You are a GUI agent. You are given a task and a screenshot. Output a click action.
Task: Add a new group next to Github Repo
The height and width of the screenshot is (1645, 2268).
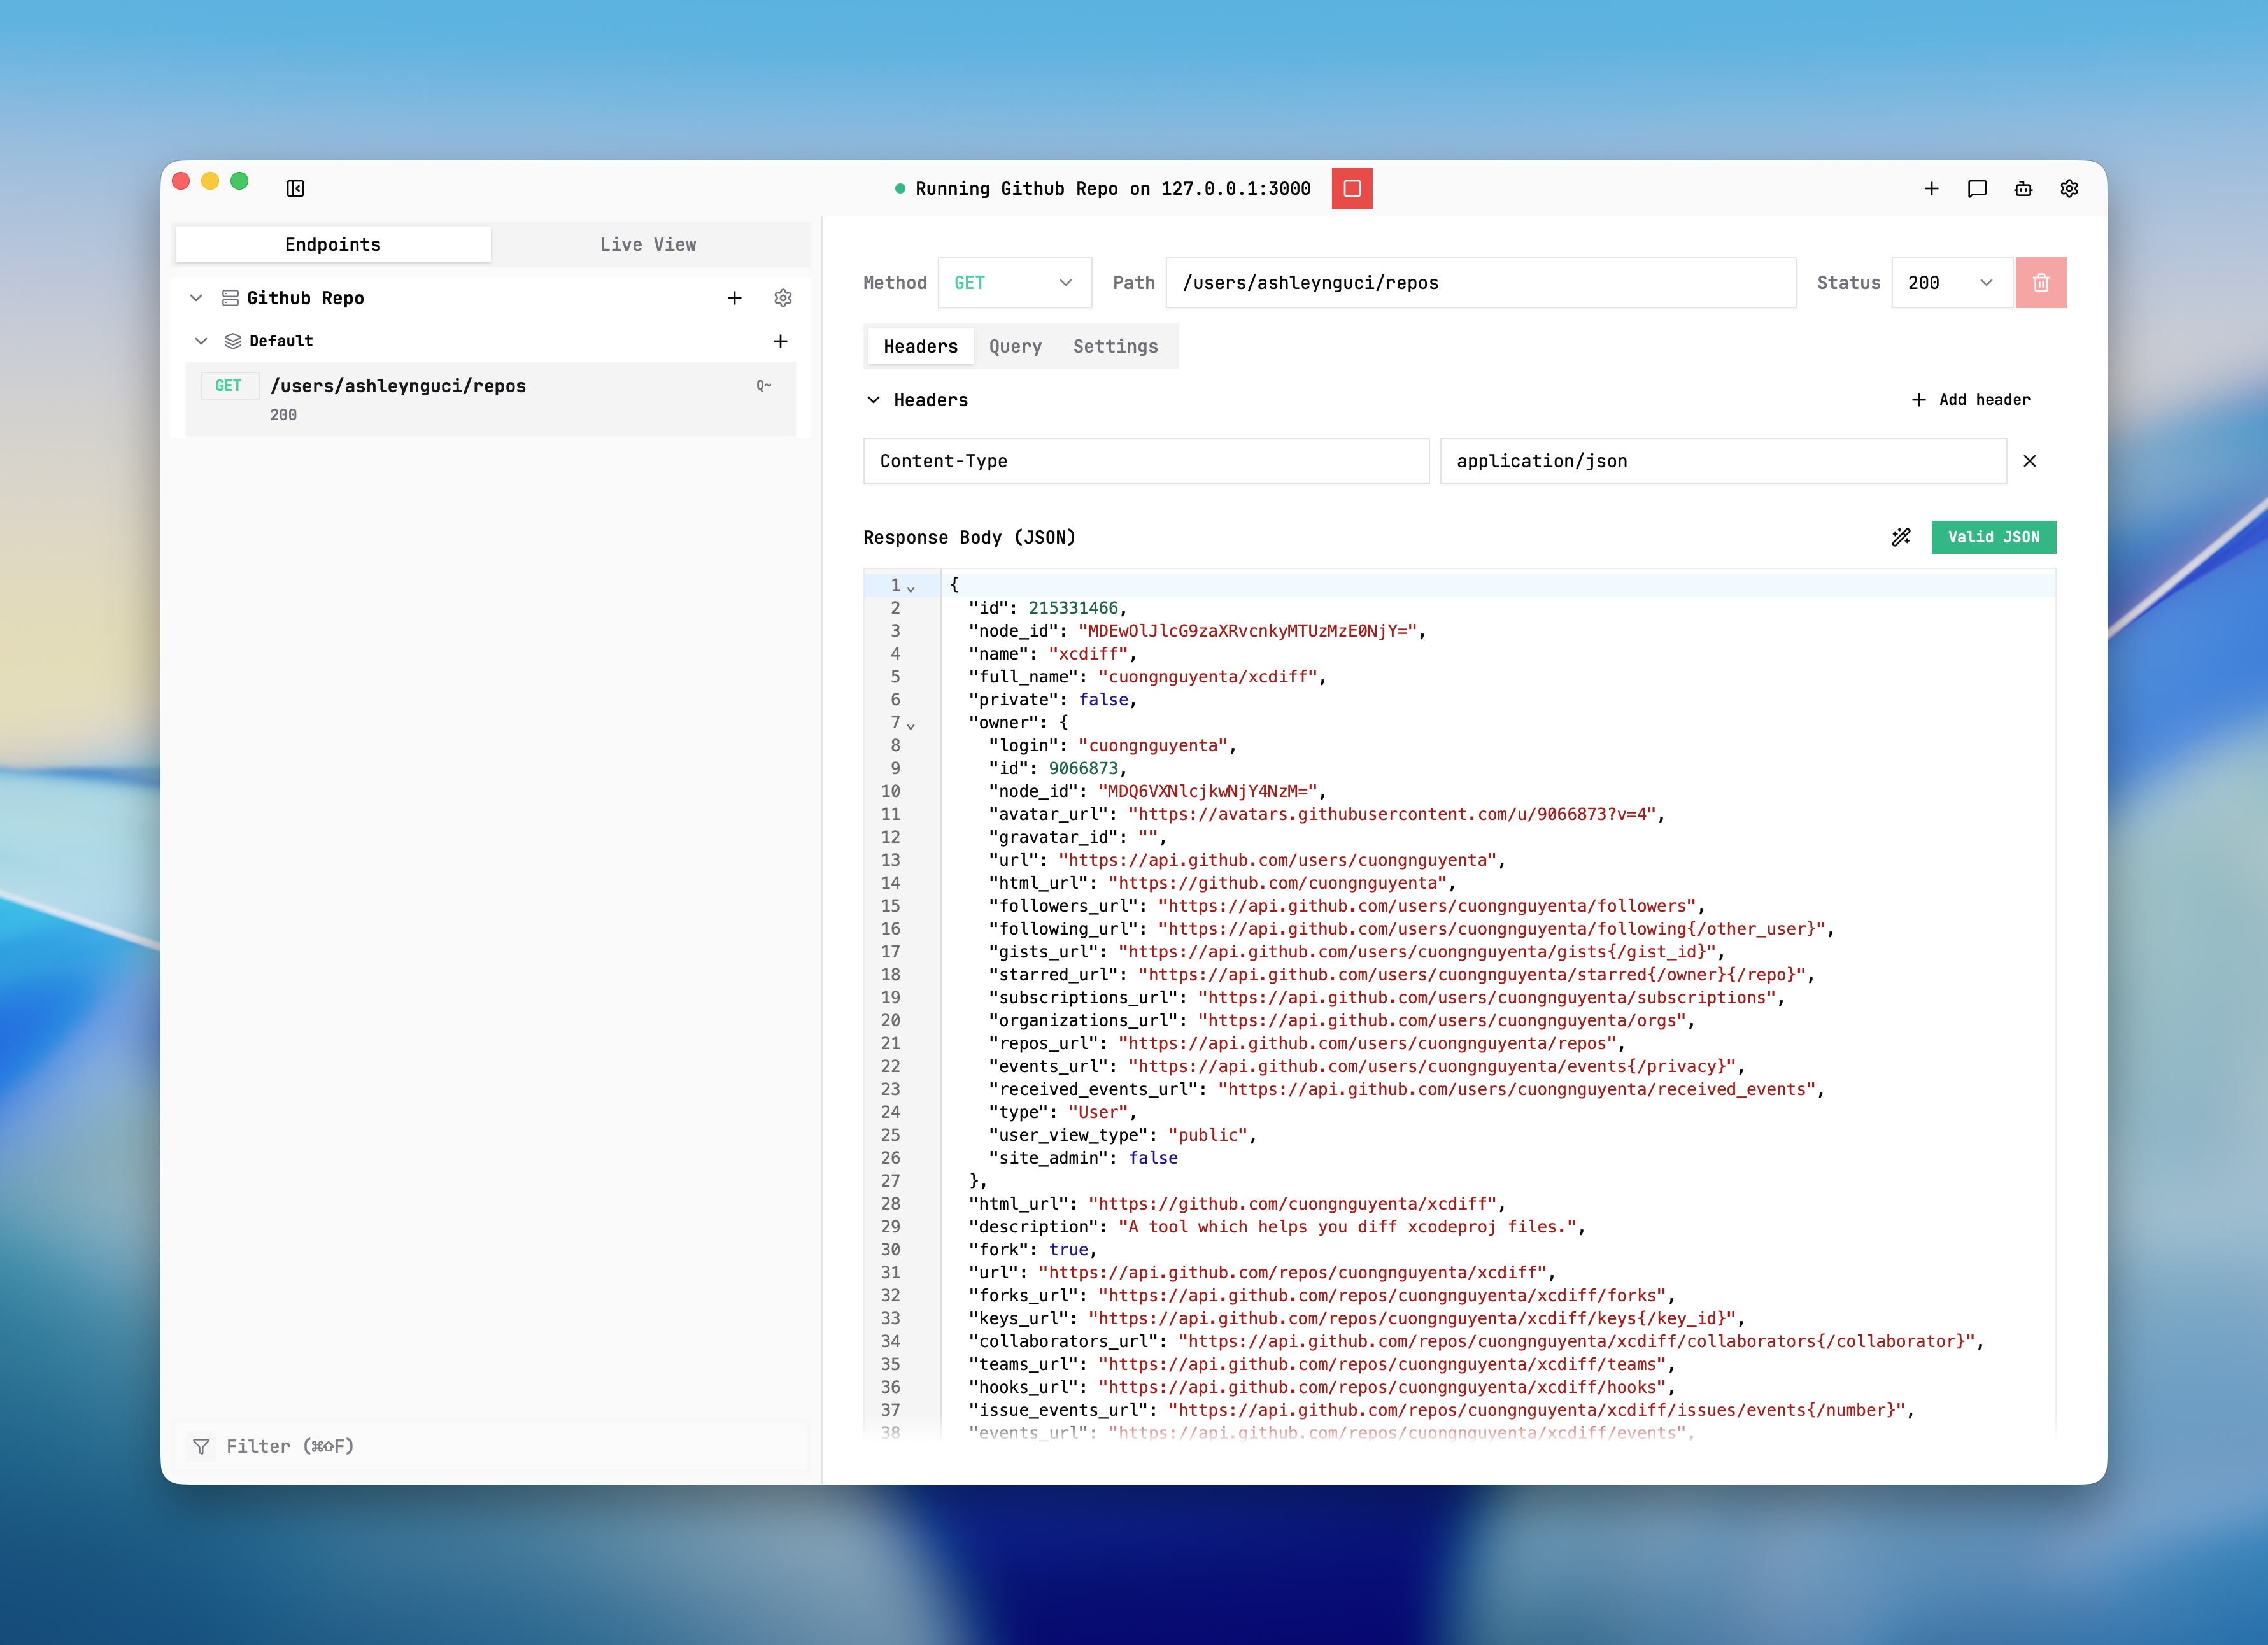(735, 297)
